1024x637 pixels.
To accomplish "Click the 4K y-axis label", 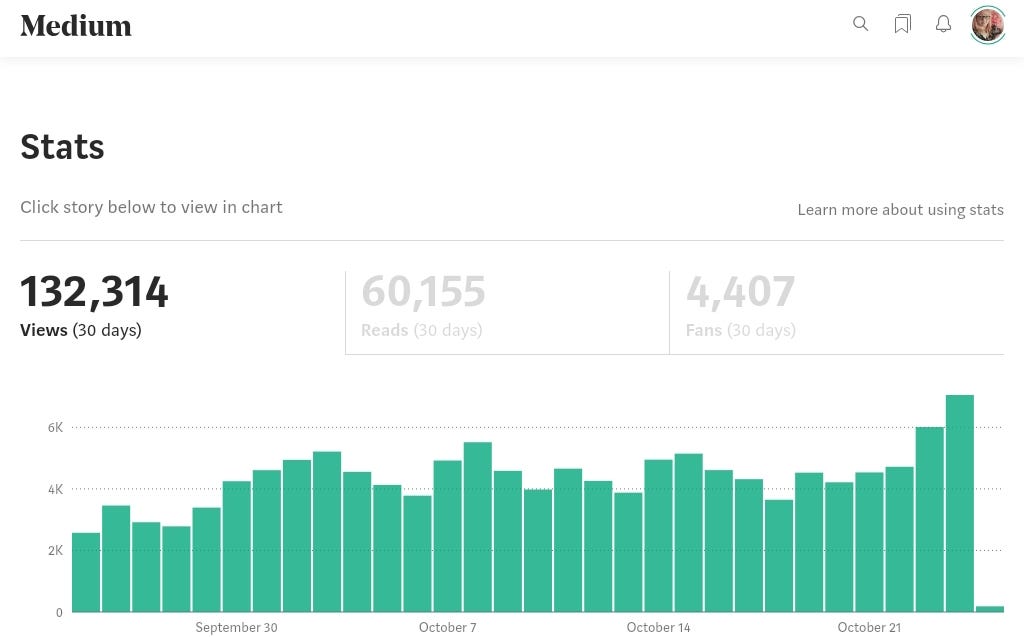I will point(56,489).
